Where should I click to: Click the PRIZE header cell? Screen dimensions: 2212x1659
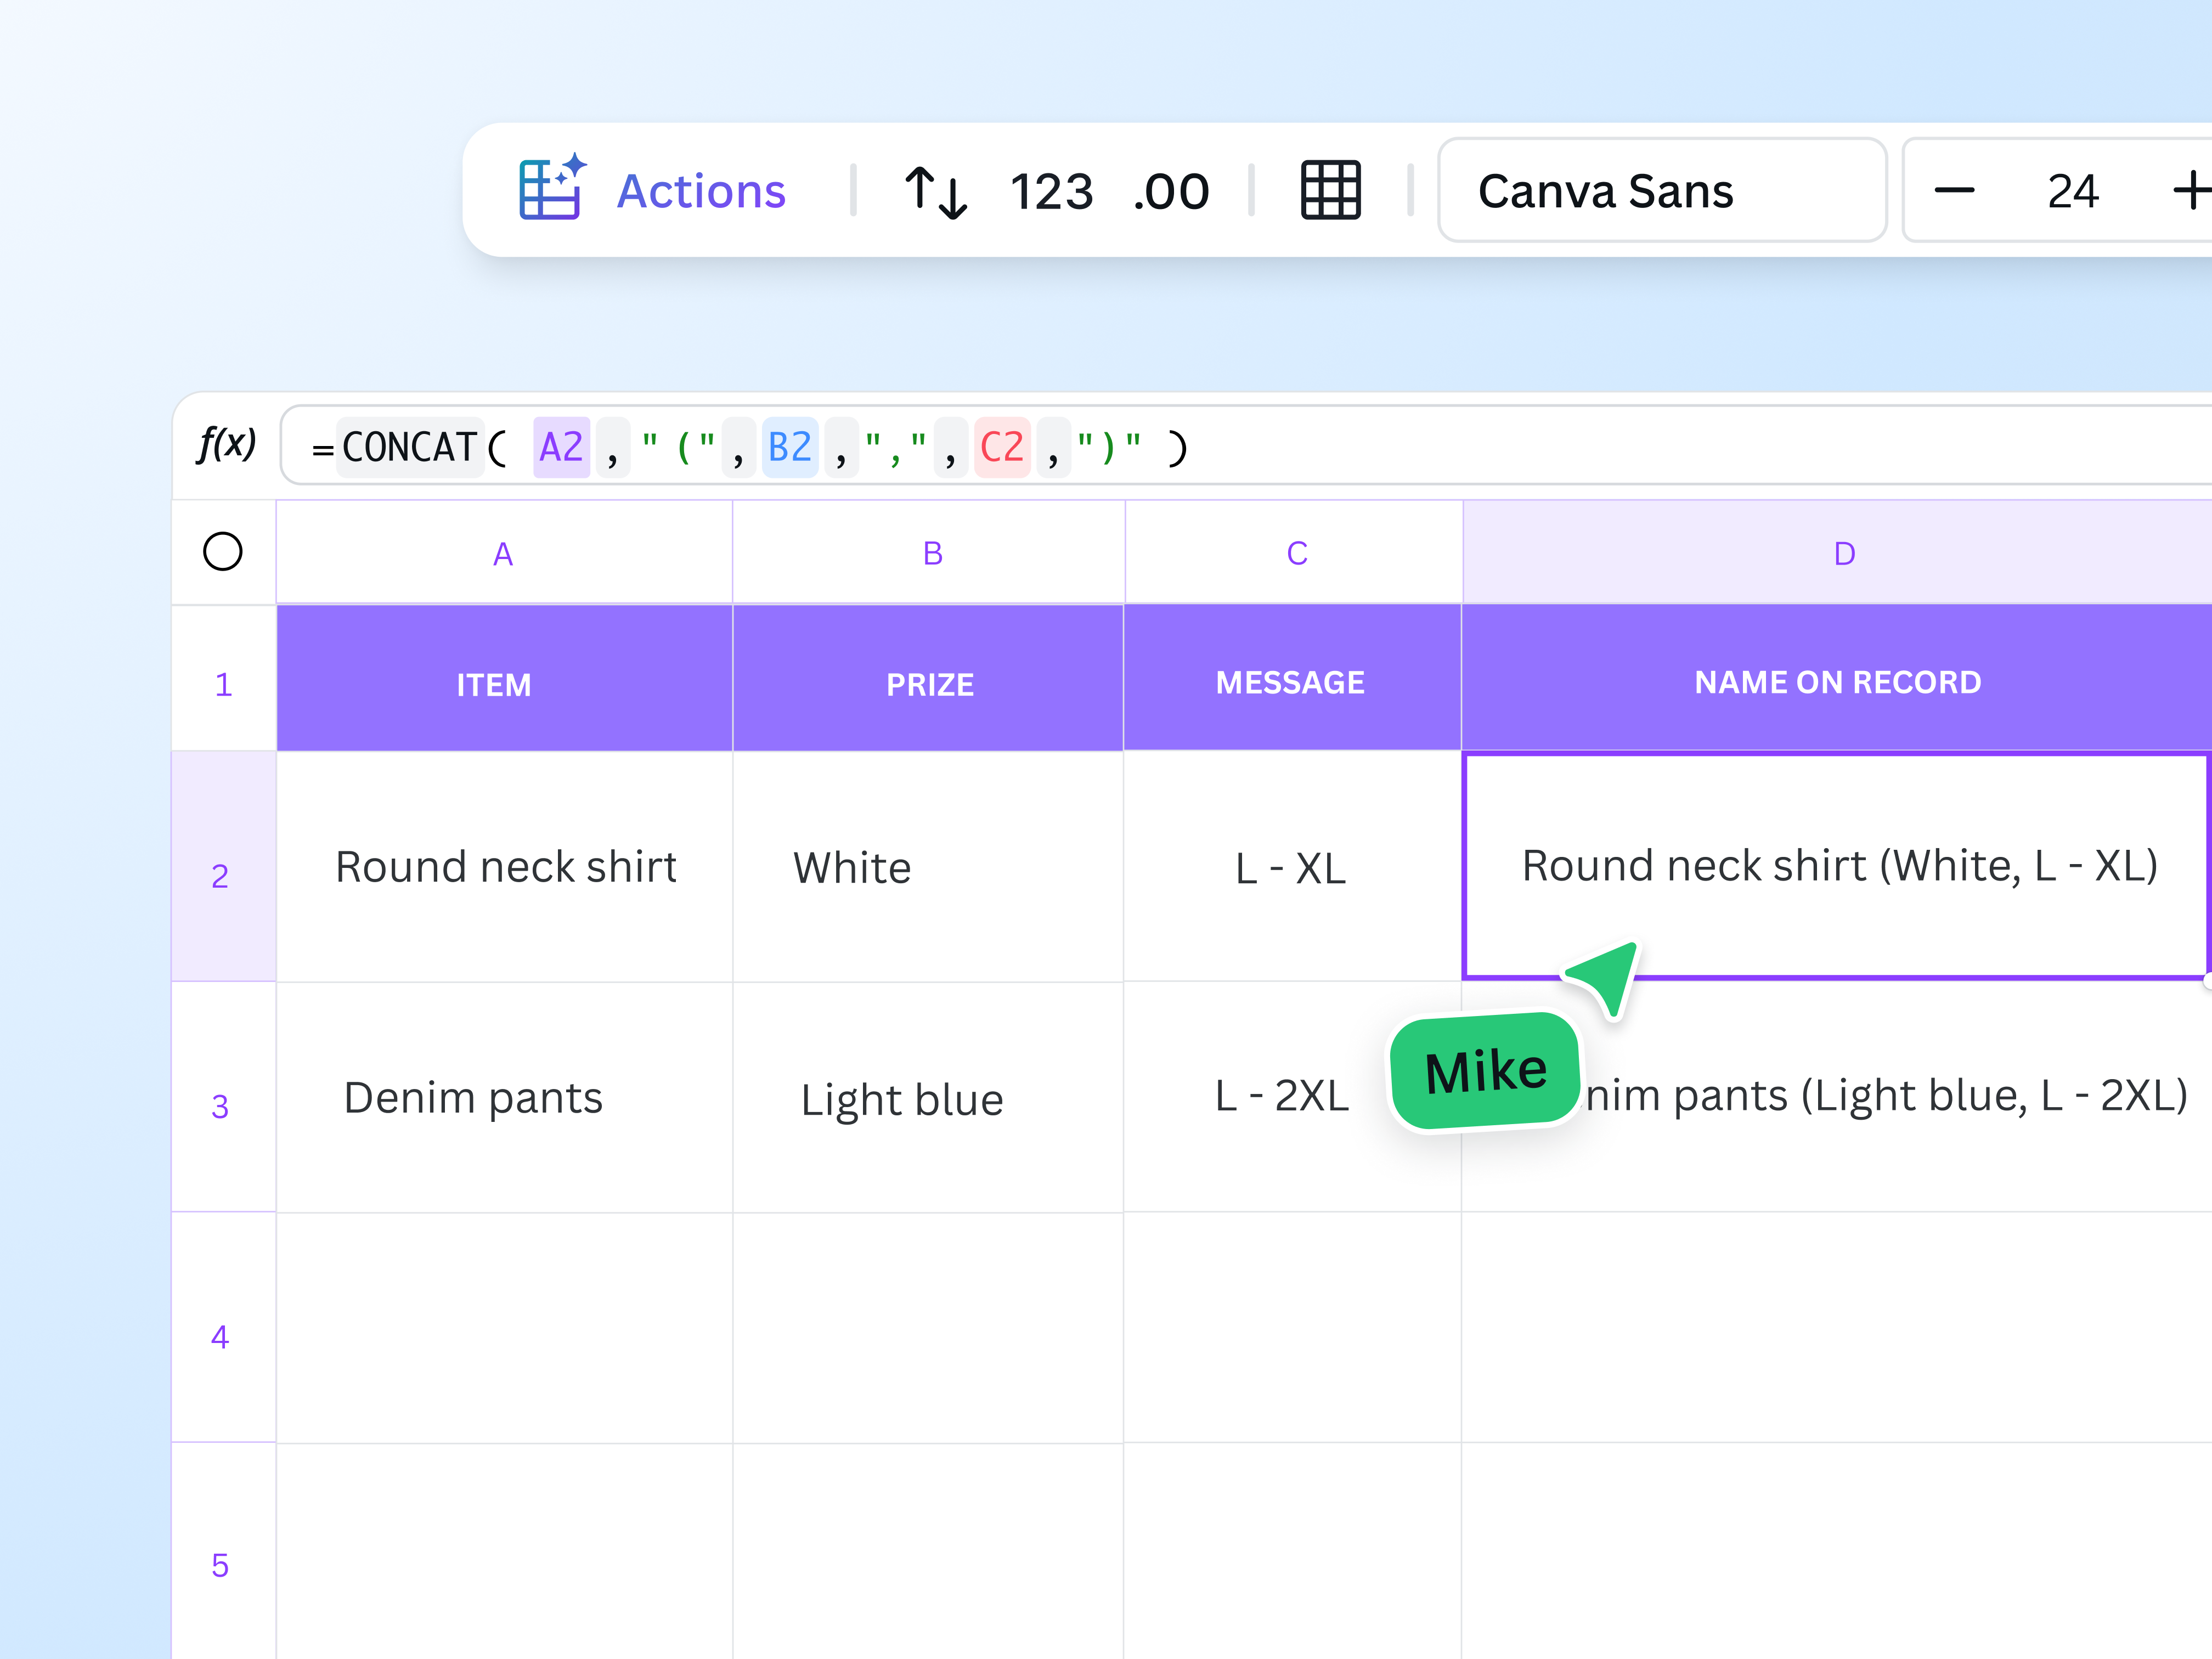tap(929, 678)
